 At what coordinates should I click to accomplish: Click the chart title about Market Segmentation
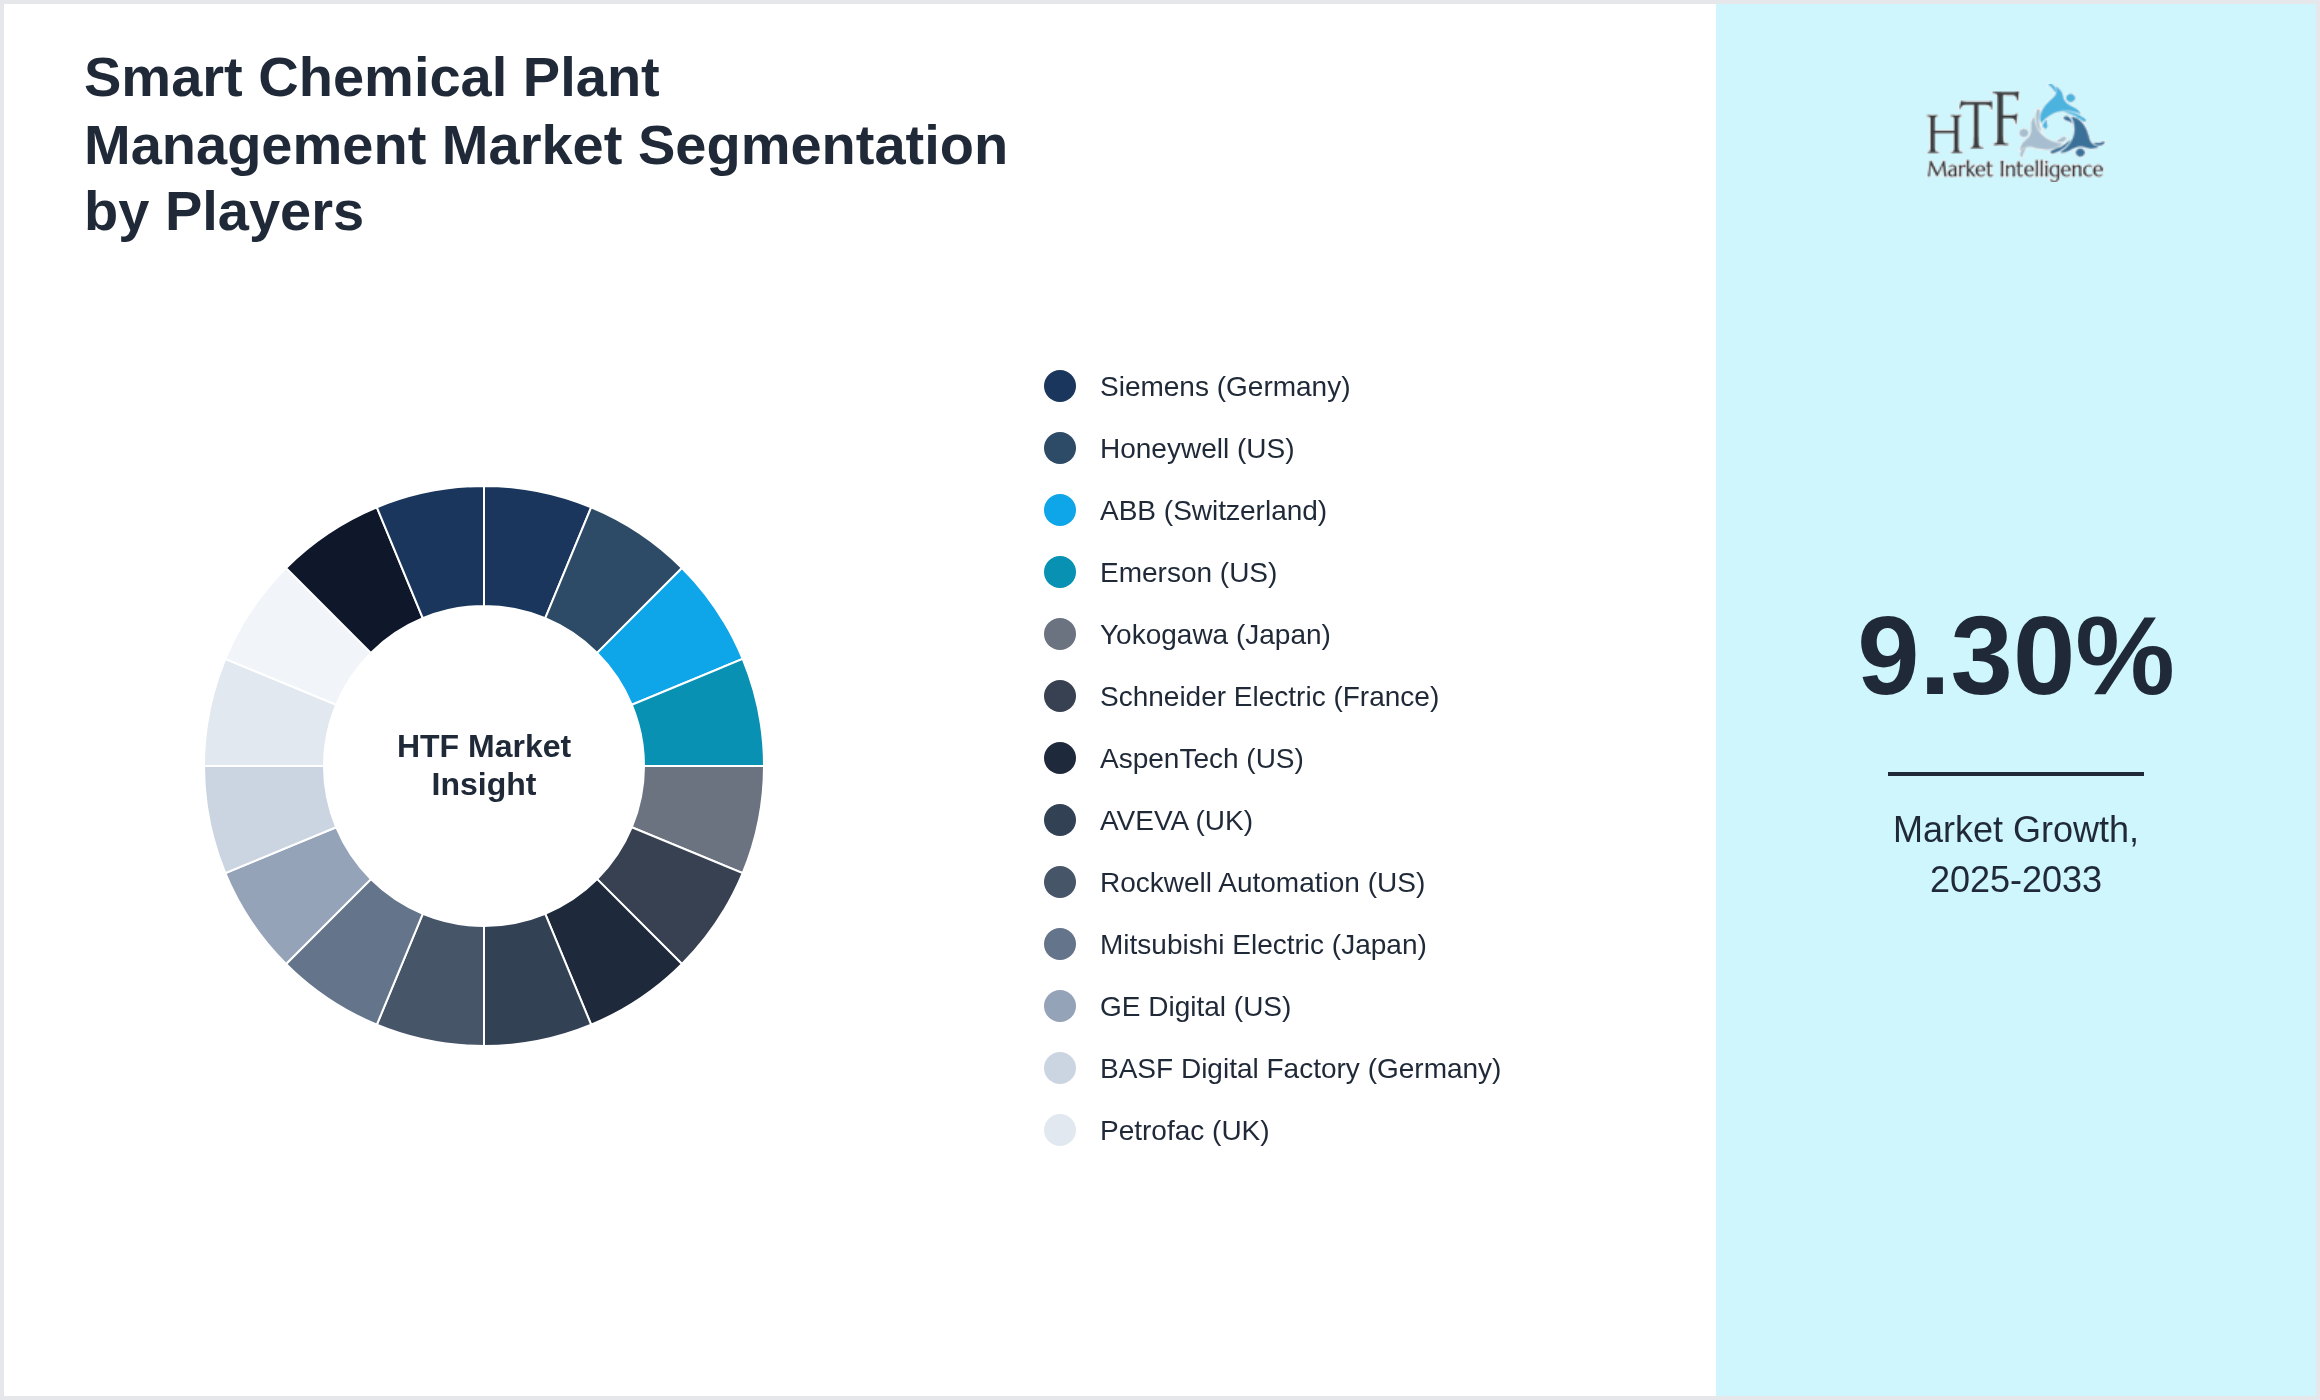pos(546,145)
